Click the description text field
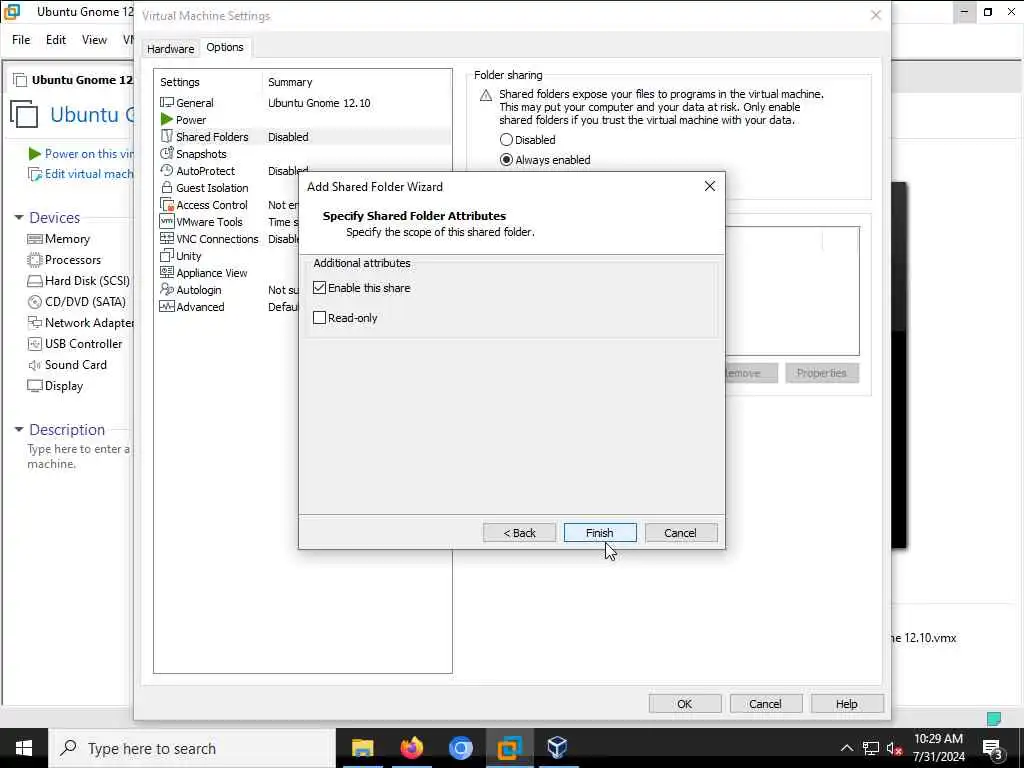 78,456
